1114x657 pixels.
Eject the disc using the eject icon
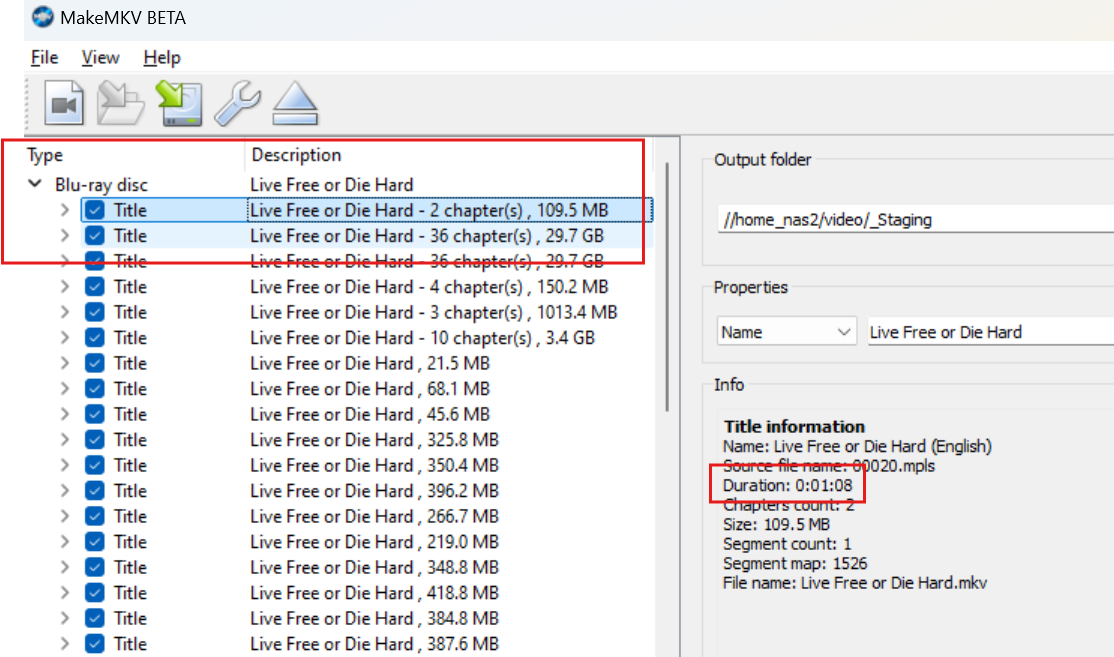(295, 104)
